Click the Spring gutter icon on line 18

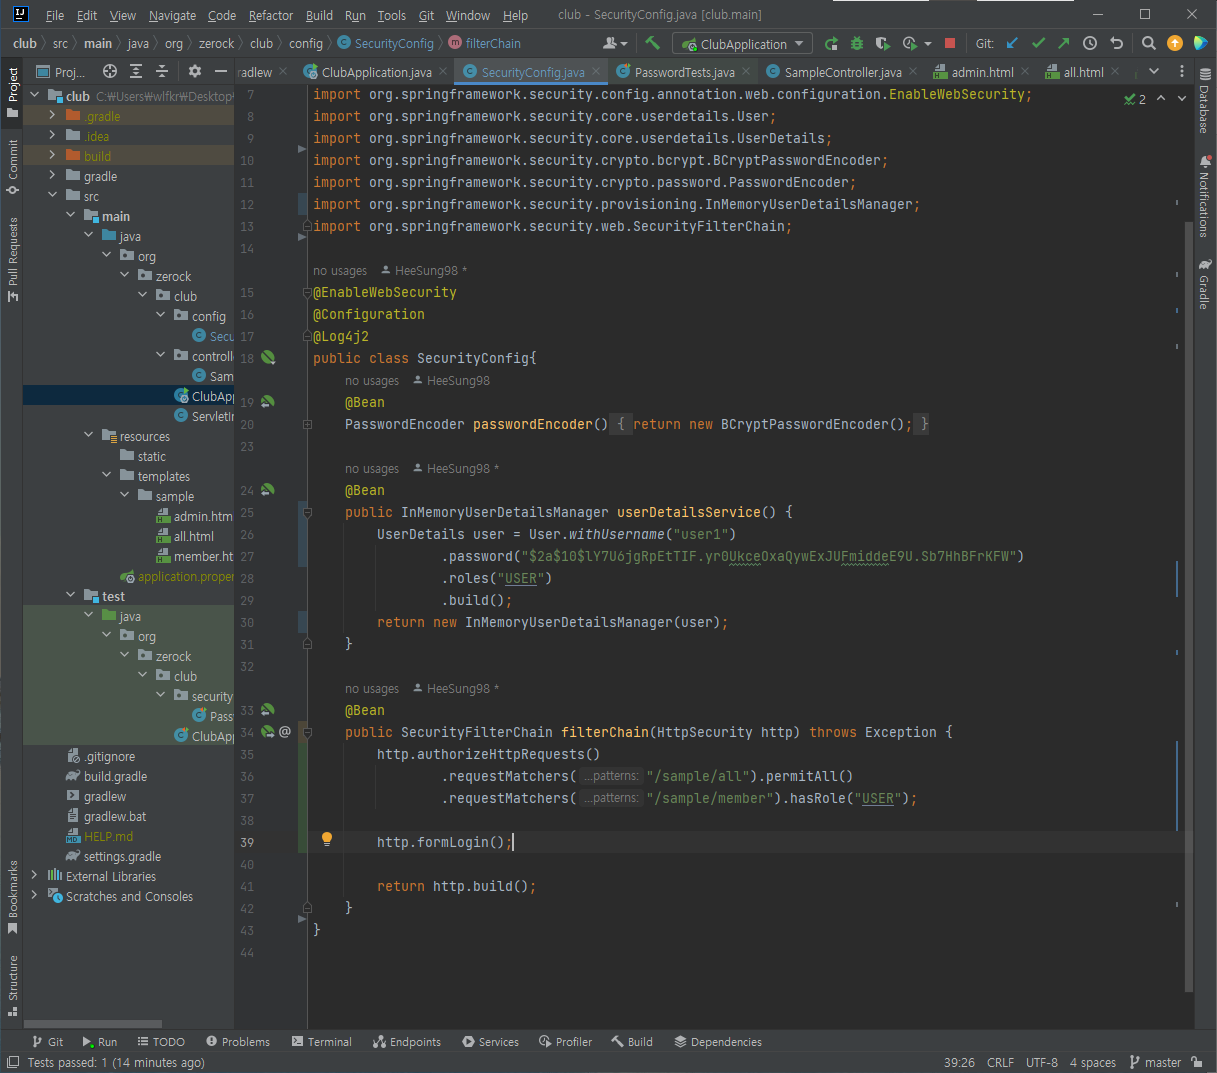pos(268,357)
